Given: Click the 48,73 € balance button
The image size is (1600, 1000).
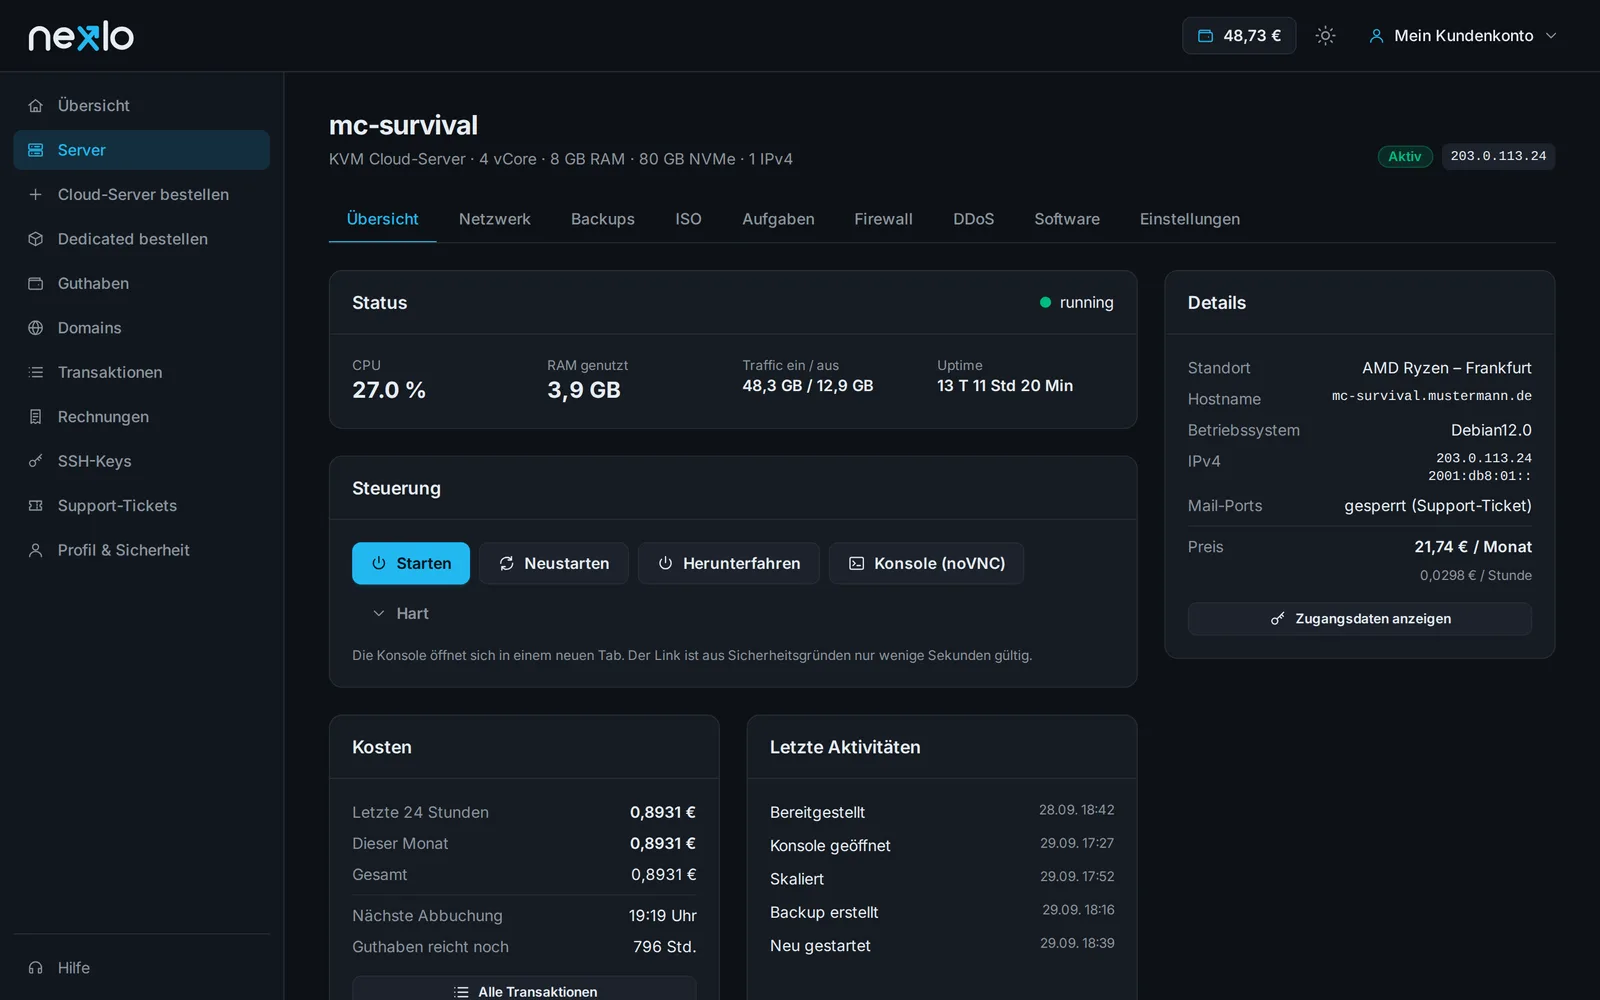Looking at the screenshot, I should (x=1239, y=36).
